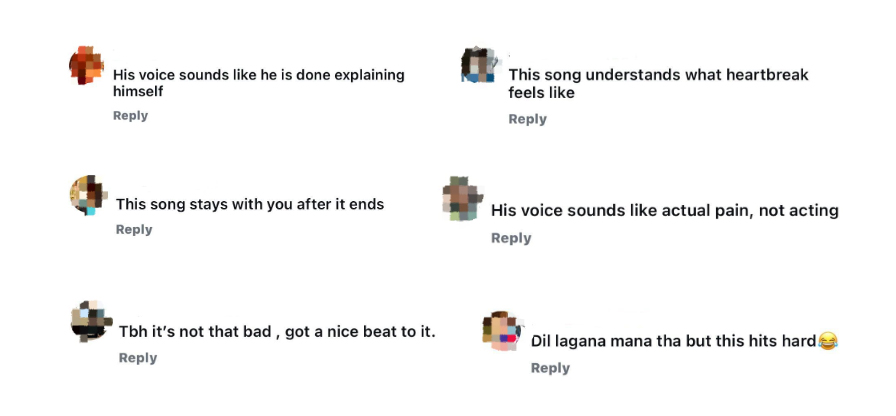Reply to the 'Dil lagana mana tha' comment

pyautogui.click(x=550, y=368)
